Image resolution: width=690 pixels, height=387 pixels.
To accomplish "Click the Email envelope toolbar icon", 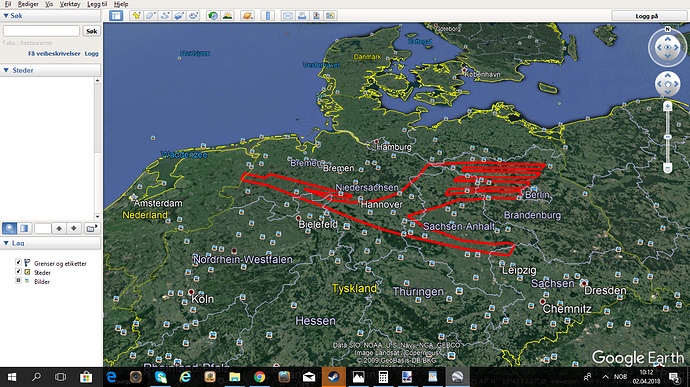I will (288, 15).
